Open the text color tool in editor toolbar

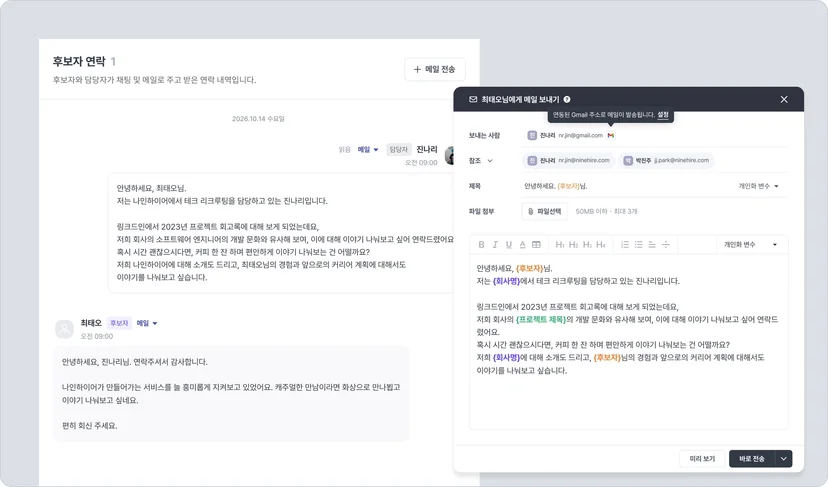click(522, 245)
